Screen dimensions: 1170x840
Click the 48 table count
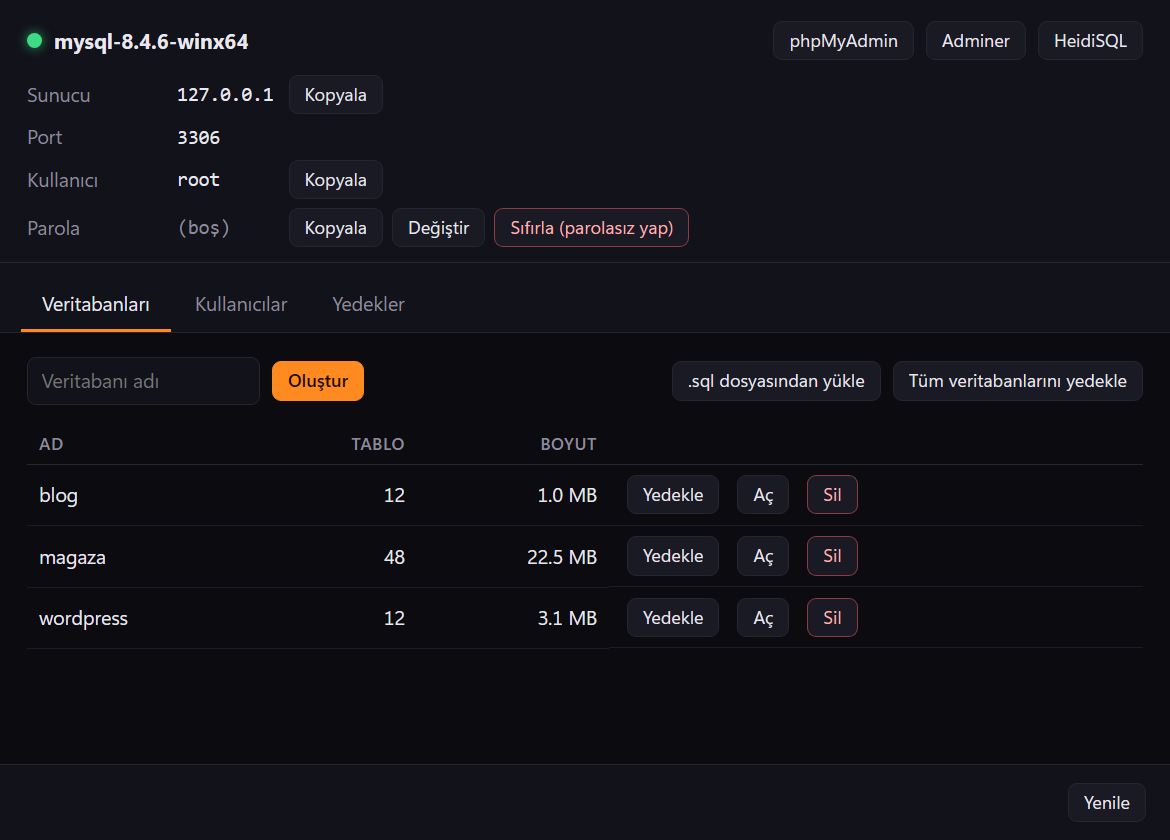pyautogui.click(x=394, y=557)
